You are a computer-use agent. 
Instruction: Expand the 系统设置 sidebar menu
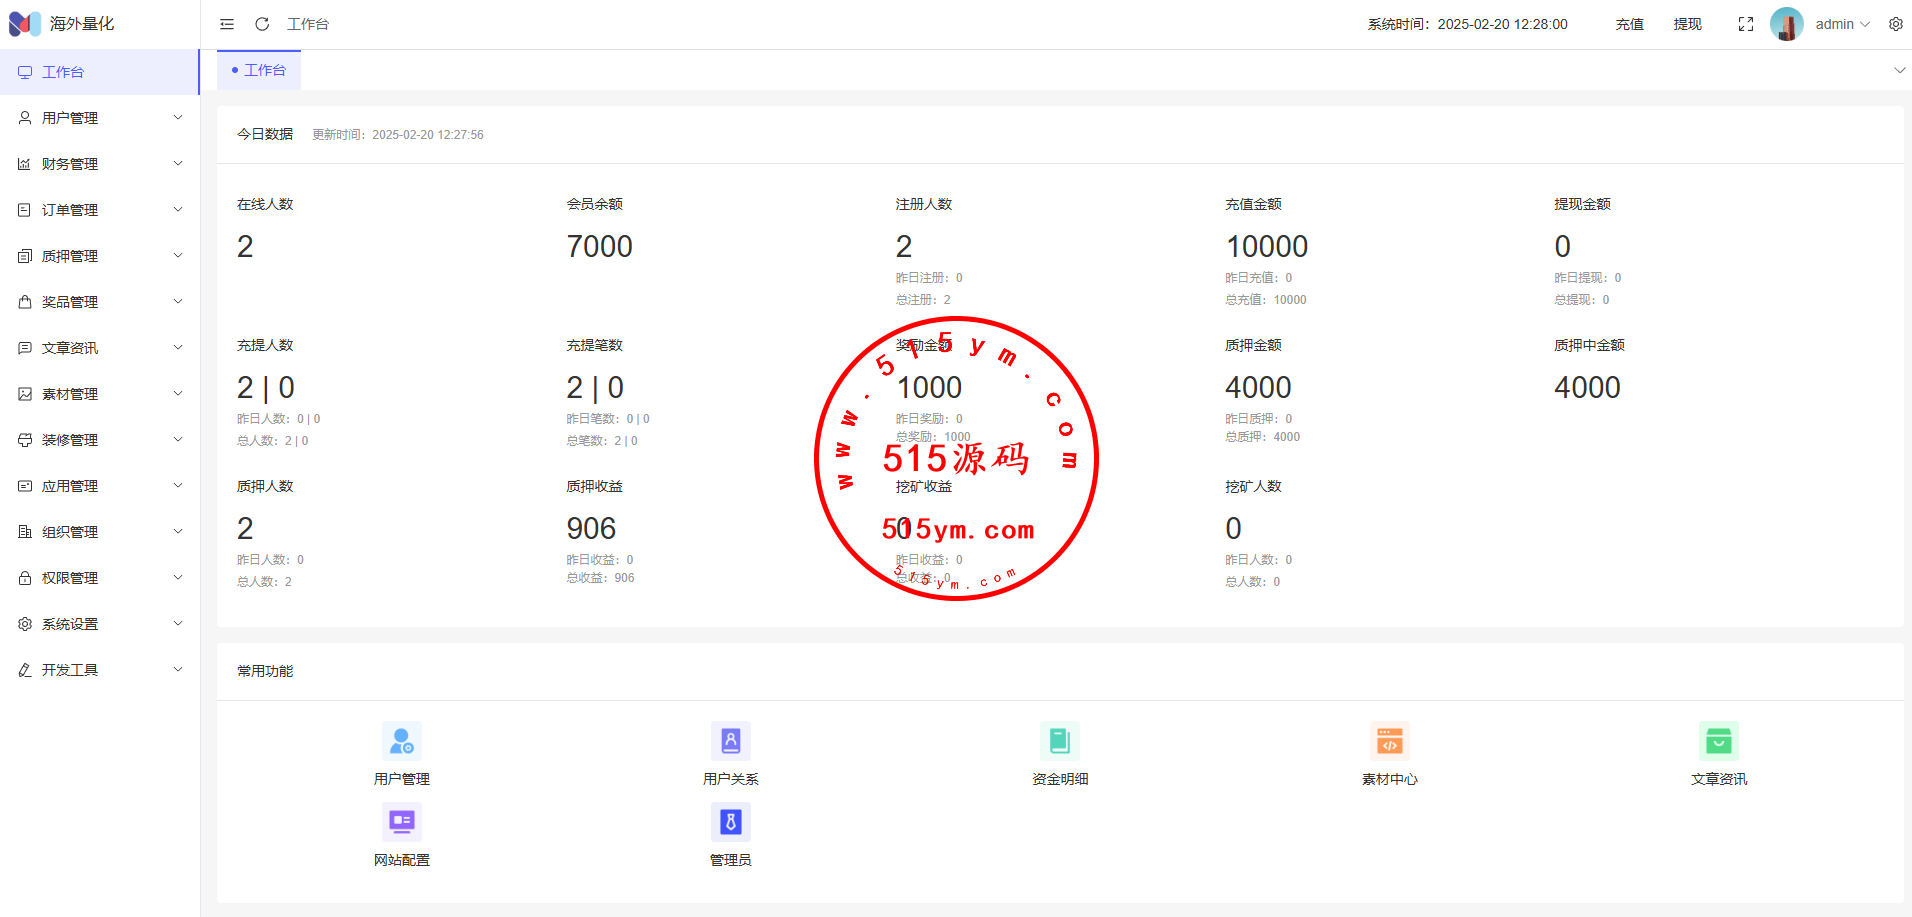pos(100,624)
